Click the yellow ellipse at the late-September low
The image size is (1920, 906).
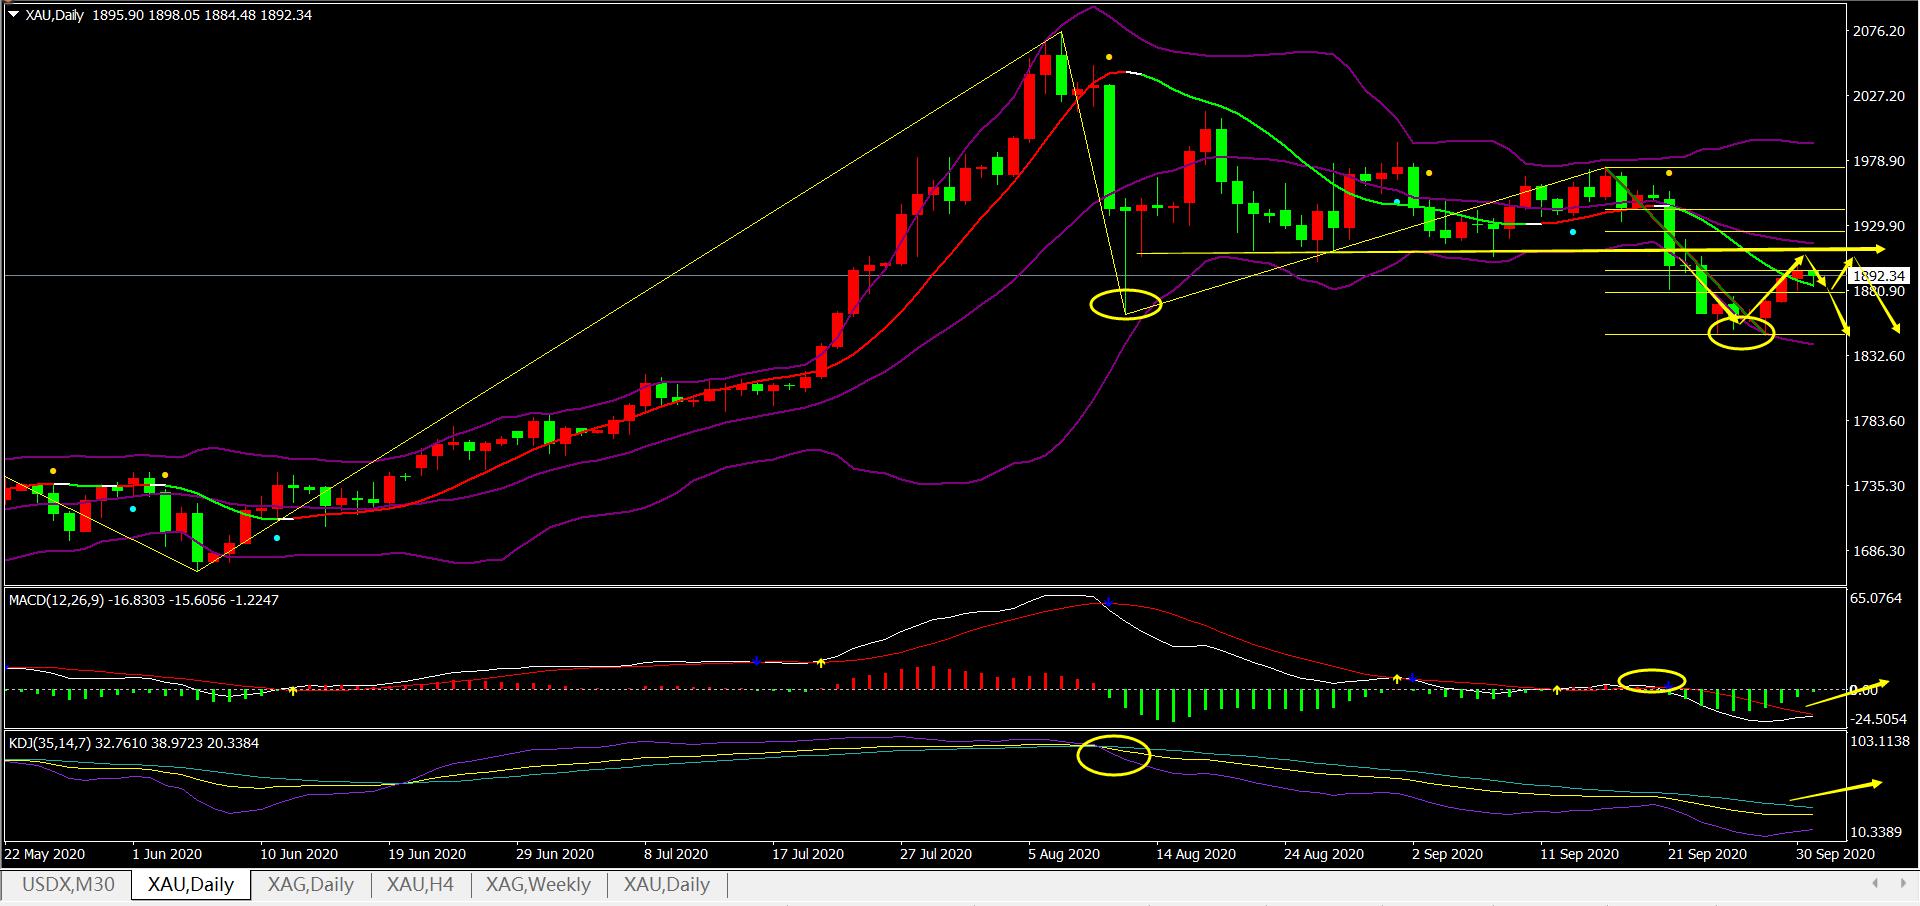coord(1741,334)
